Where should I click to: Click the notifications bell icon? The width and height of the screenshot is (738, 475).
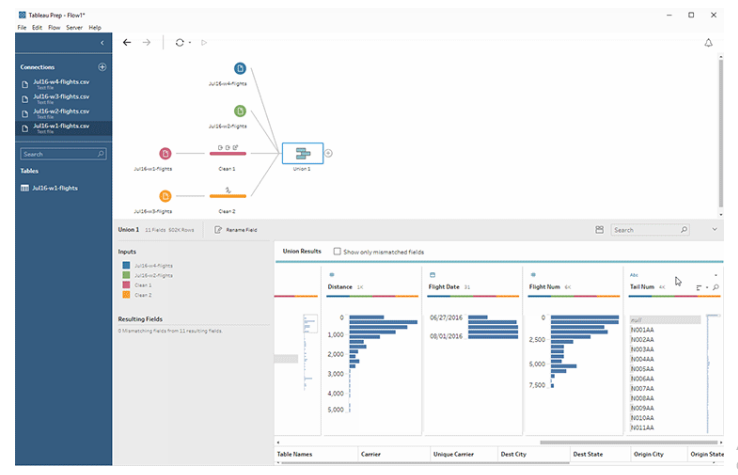coord(708,43)
